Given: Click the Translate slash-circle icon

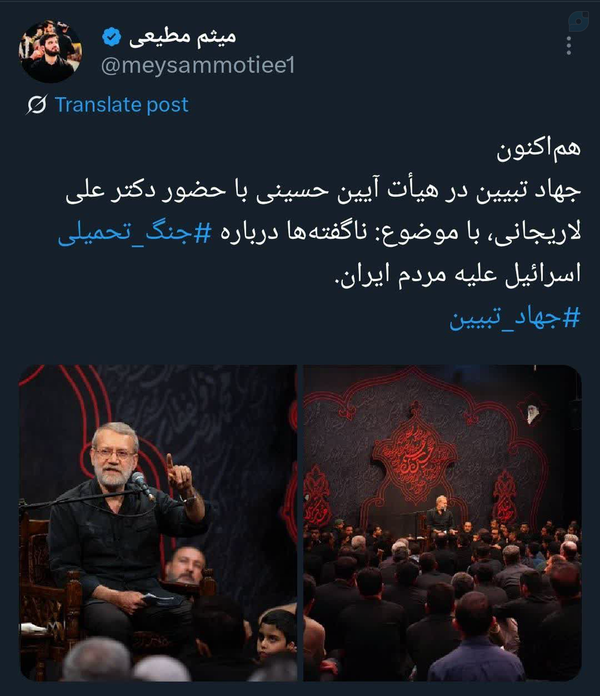Looking at the screenshot, I should [36, 105].
